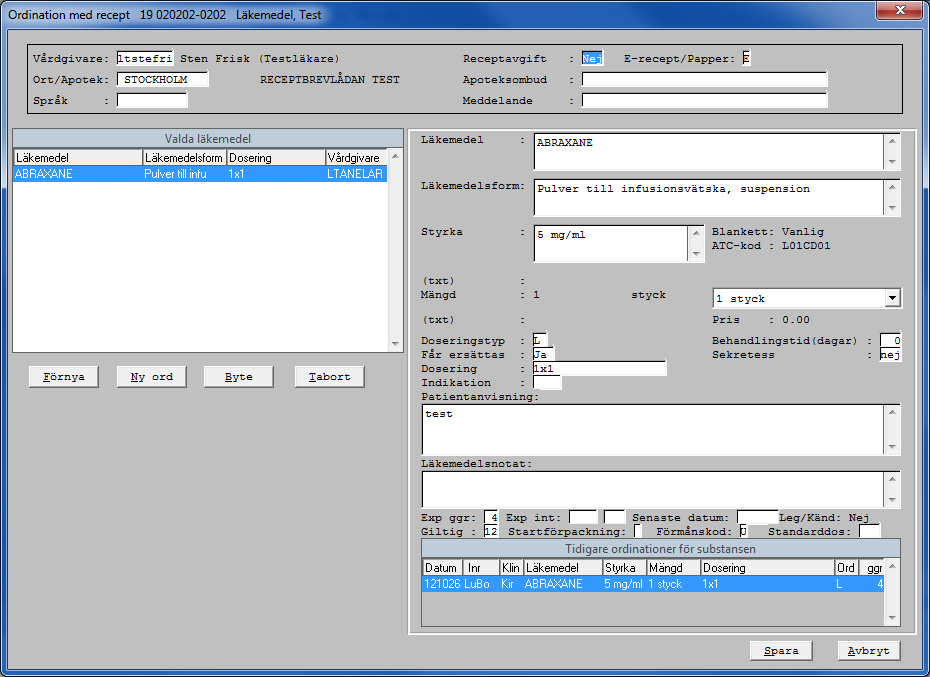Image resolution: width=930 pixels, height=677 pixels.
Task: Click the Mängd column header
Action: [x=673, y=568]
